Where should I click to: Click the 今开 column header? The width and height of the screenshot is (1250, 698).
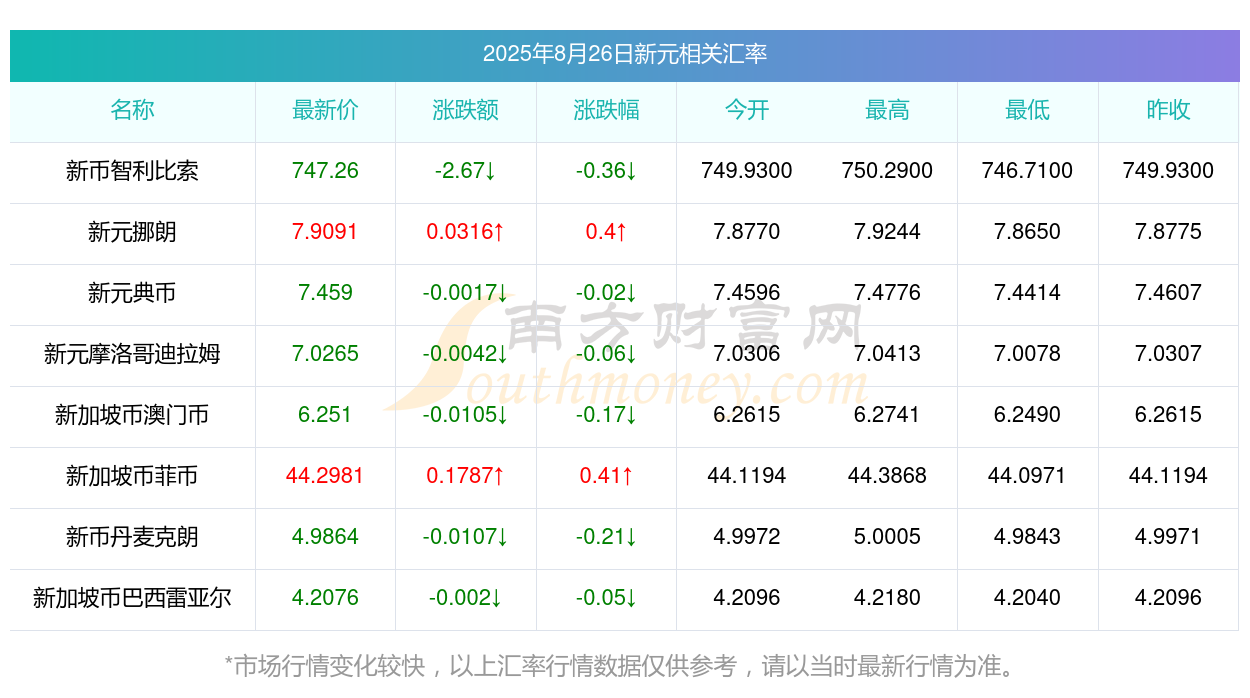(747, 110)
